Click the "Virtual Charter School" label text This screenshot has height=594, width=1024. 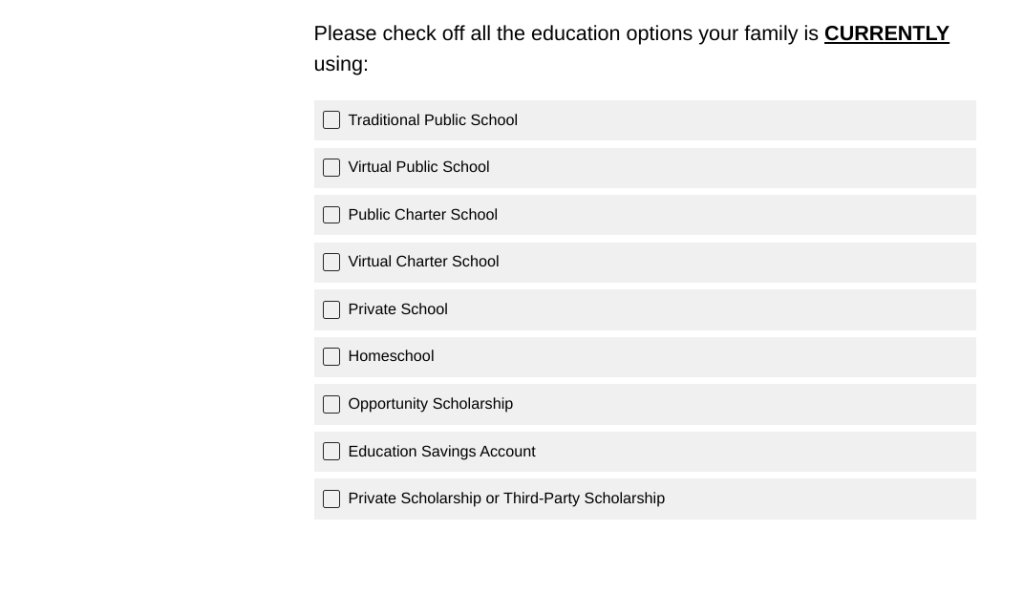point(423,262)
